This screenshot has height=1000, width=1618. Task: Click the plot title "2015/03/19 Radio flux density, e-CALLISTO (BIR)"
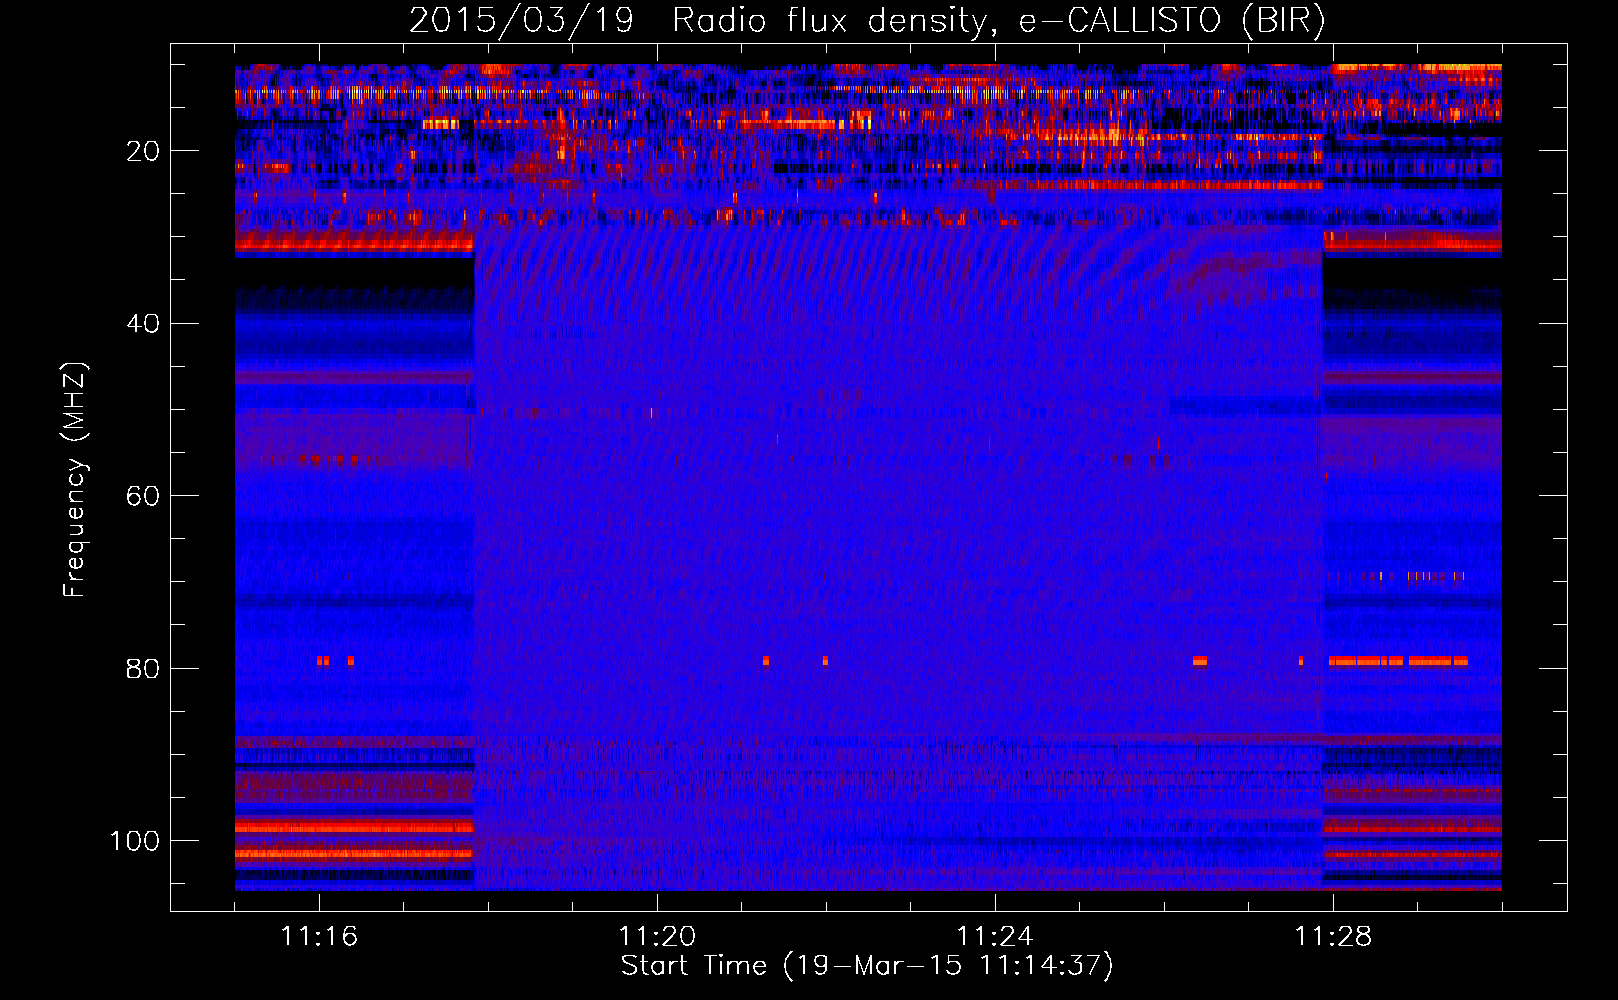[867, 21]
